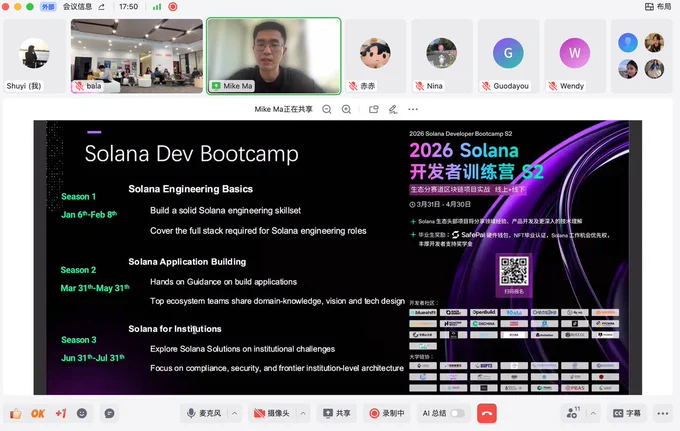Toggle the AI 总结 switch
Viewport: 680px width, 431px height.
click(x=457, y=414)
